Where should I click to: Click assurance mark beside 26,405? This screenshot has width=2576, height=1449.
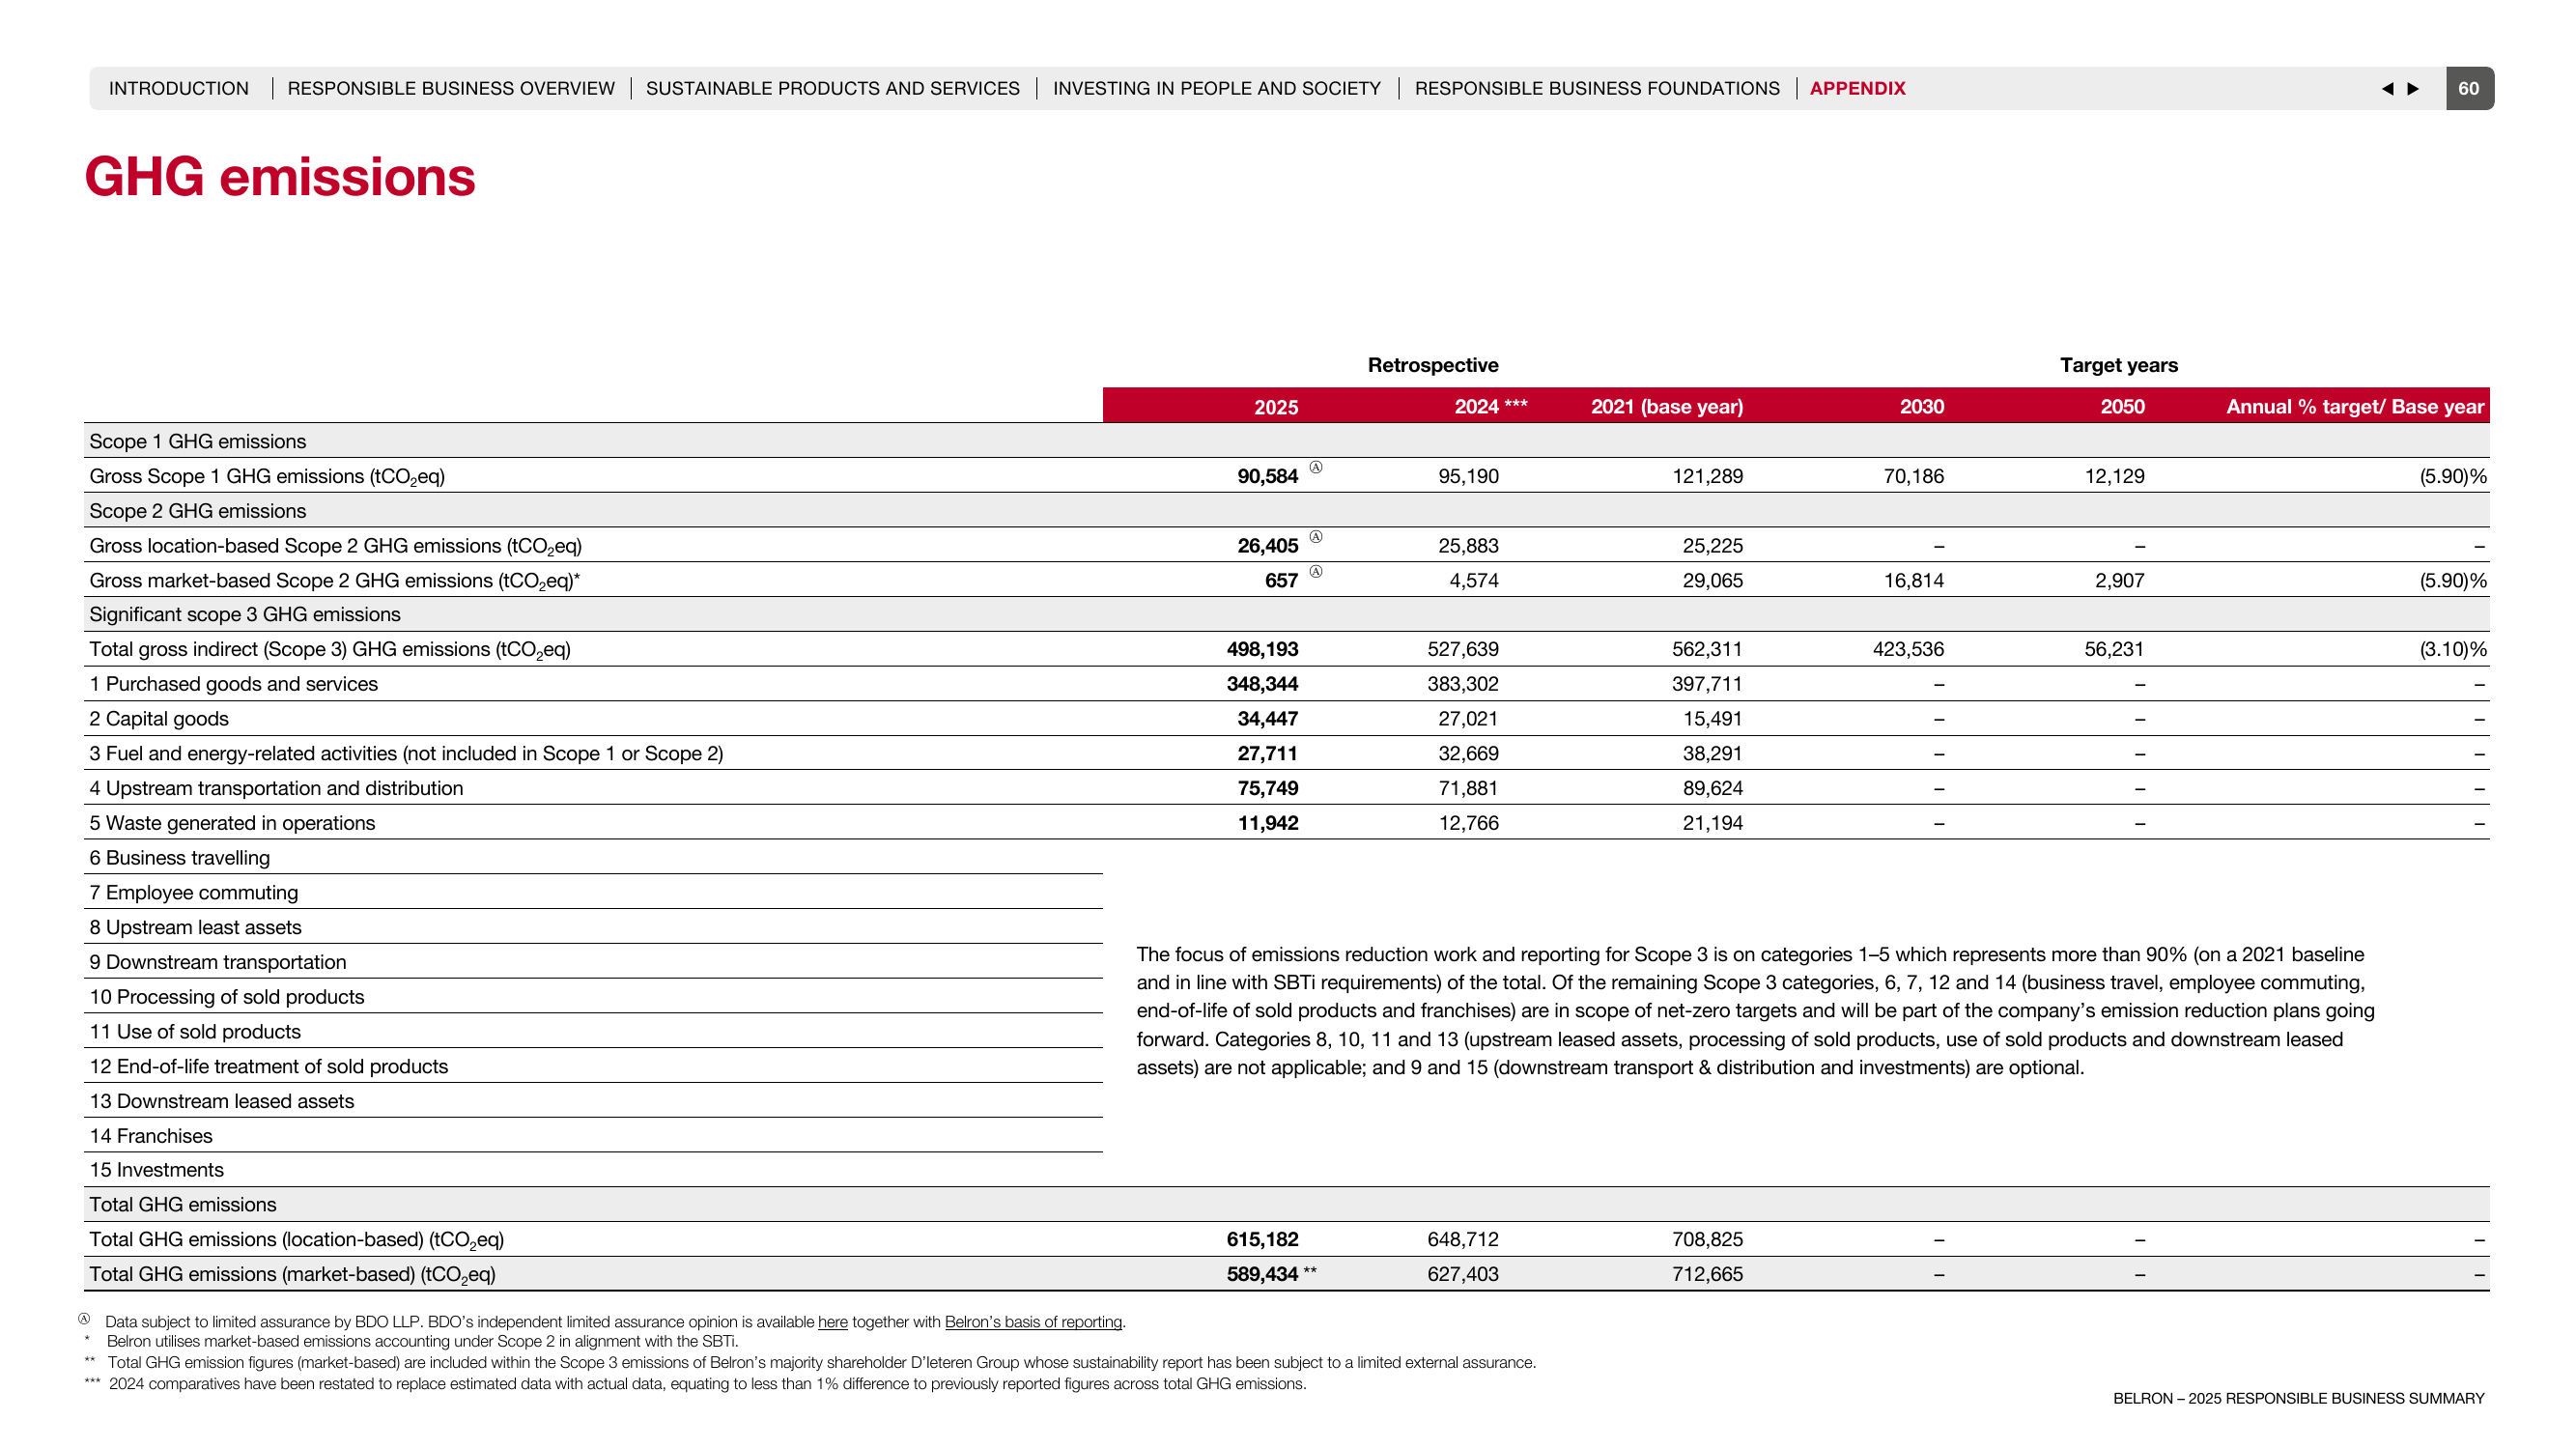point(1316,537)
